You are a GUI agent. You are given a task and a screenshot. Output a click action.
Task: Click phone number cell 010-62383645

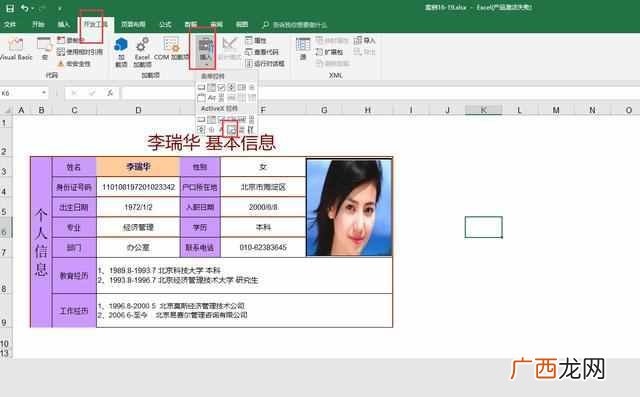click(x=263, y=247)
